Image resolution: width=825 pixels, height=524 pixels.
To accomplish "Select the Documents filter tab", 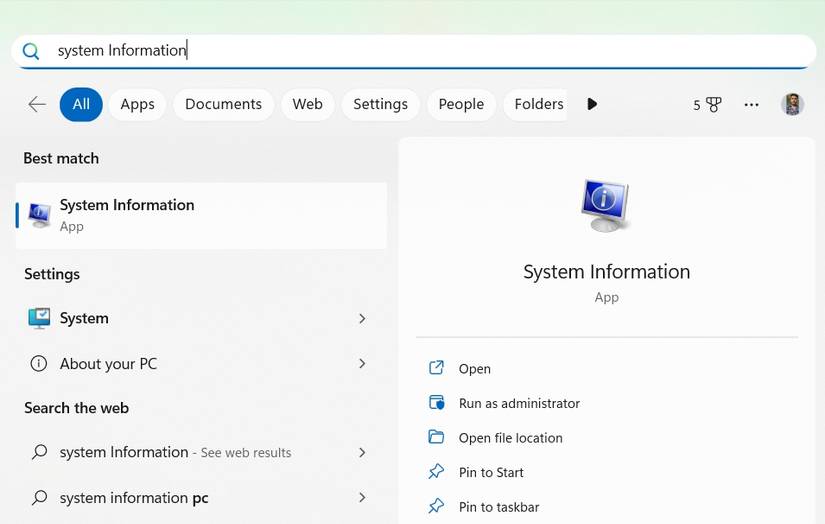I will click(223, 104).
